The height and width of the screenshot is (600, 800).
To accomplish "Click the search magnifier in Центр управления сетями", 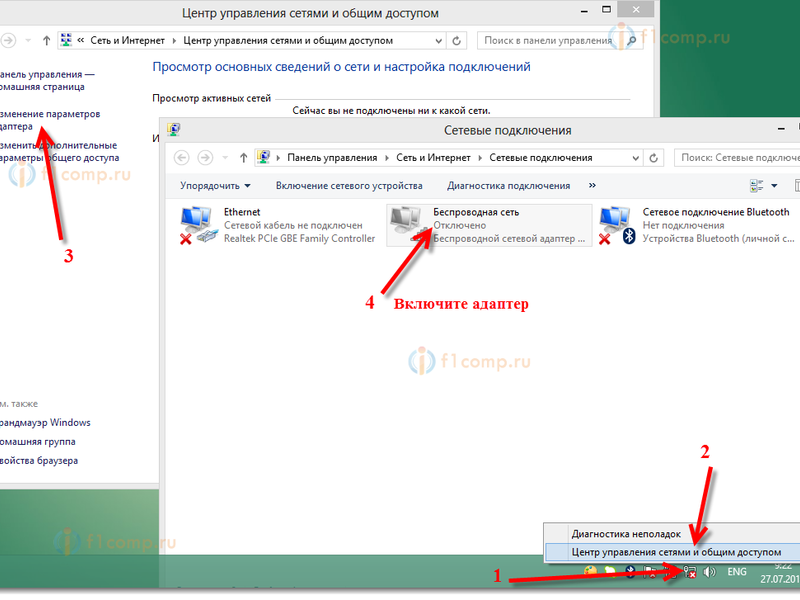I will tap(632, 40).
